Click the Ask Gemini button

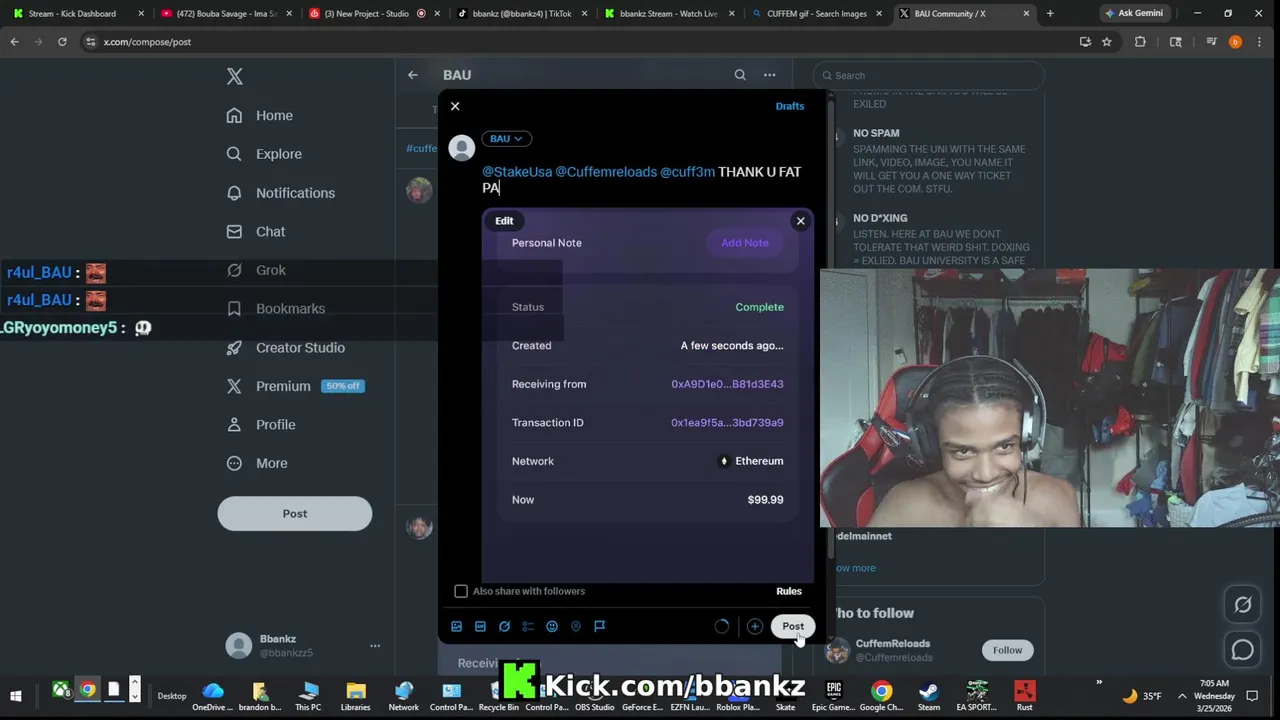point(1134,14)
